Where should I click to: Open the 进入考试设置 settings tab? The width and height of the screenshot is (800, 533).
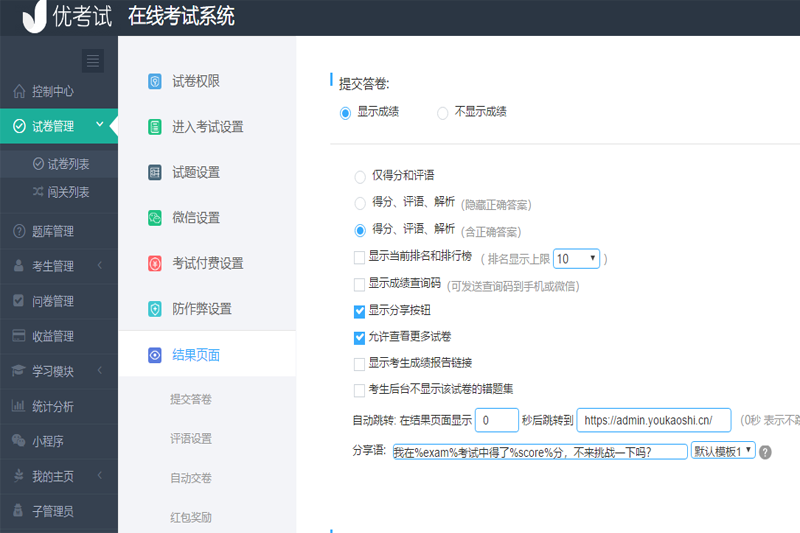point(207,126)
